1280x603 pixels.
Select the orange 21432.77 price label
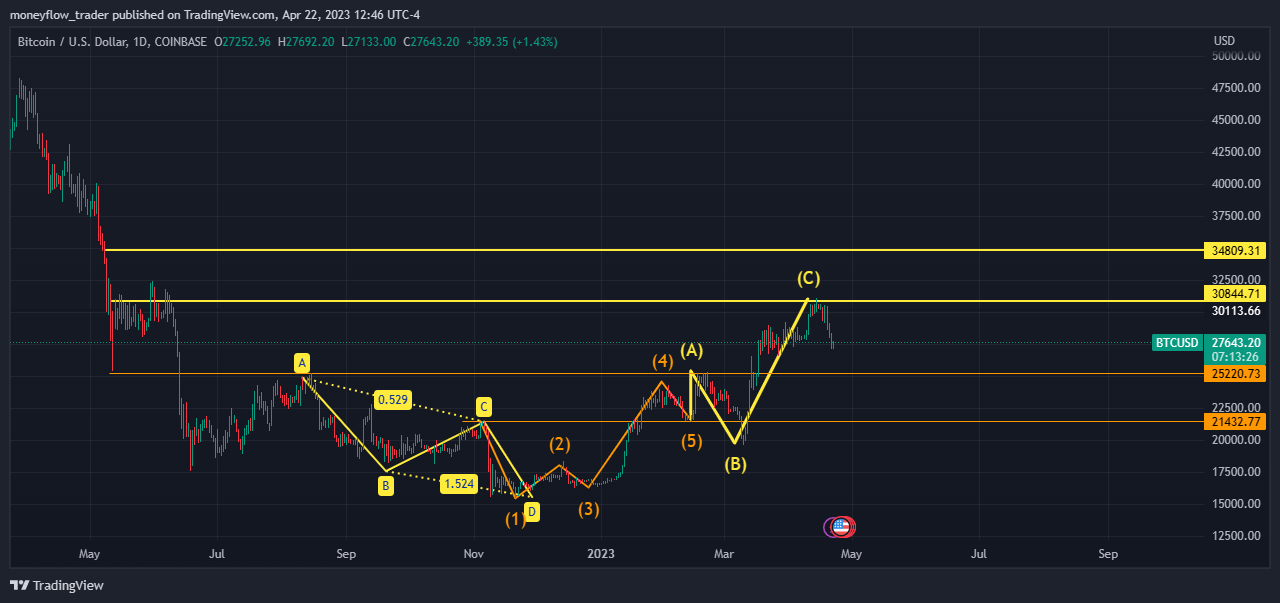pos(1237,422)
